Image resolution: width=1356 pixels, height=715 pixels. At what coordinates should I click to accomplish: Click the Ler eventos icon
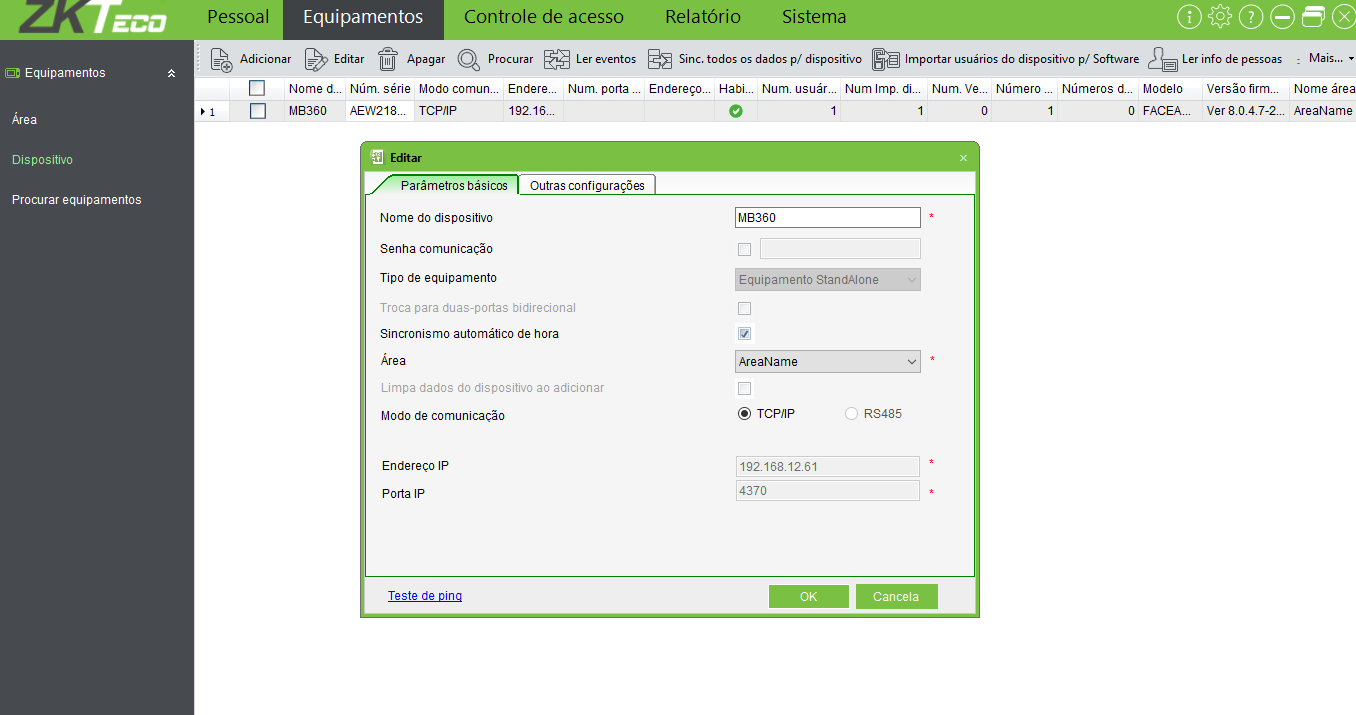point(557,59)
